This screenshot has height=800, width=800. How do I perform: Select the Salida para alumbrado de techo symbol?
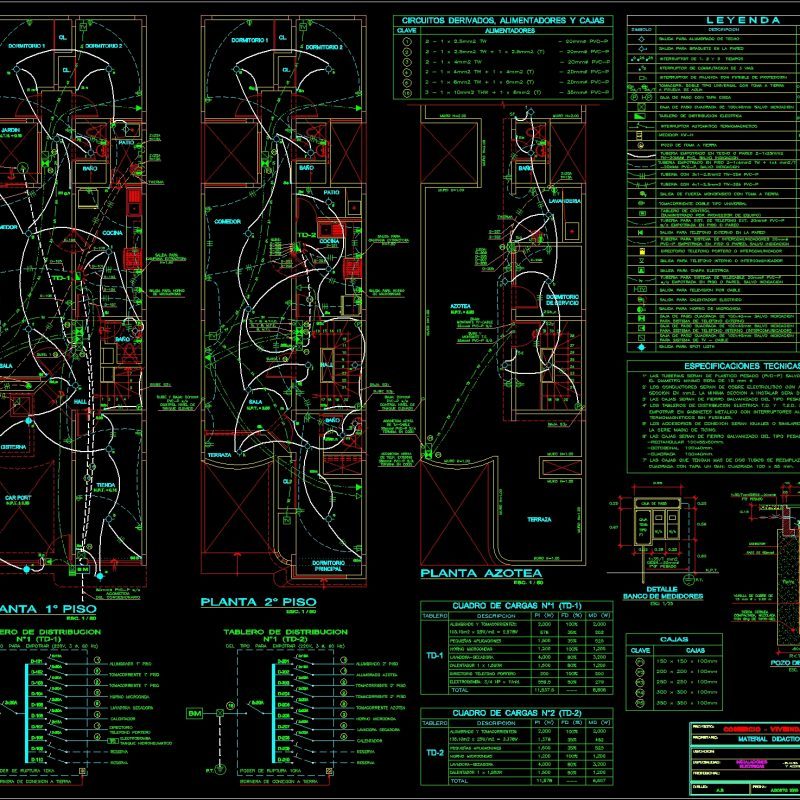[x=639, y=40]
